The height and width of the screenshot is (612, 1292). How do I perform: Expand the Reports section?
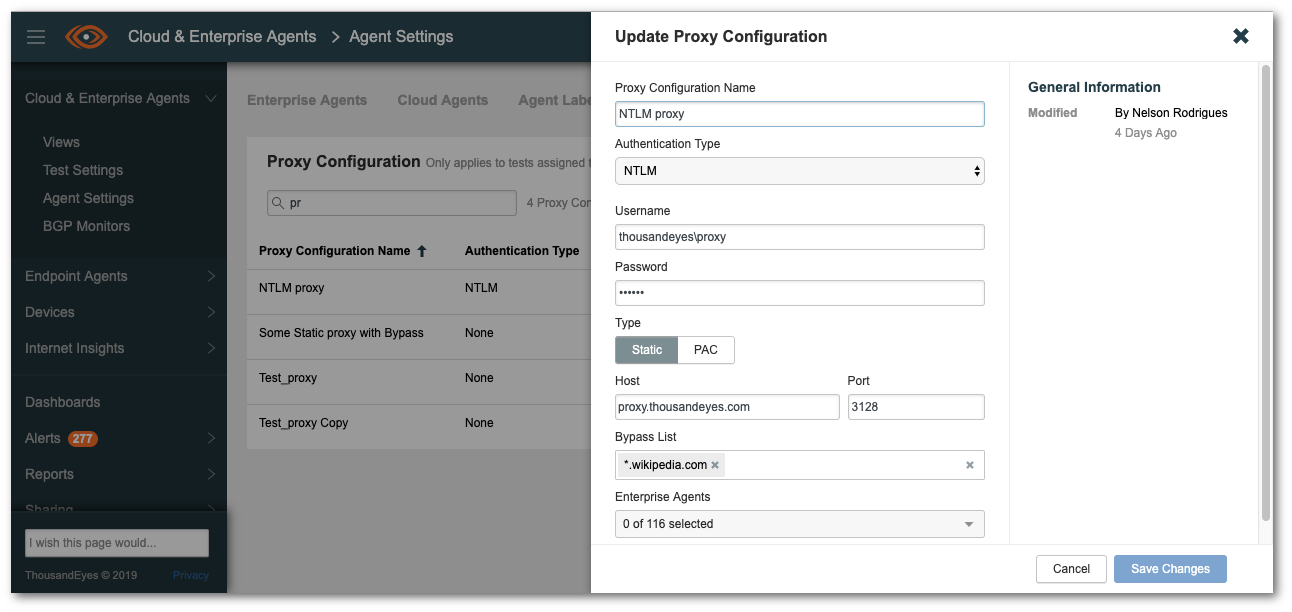211,474
